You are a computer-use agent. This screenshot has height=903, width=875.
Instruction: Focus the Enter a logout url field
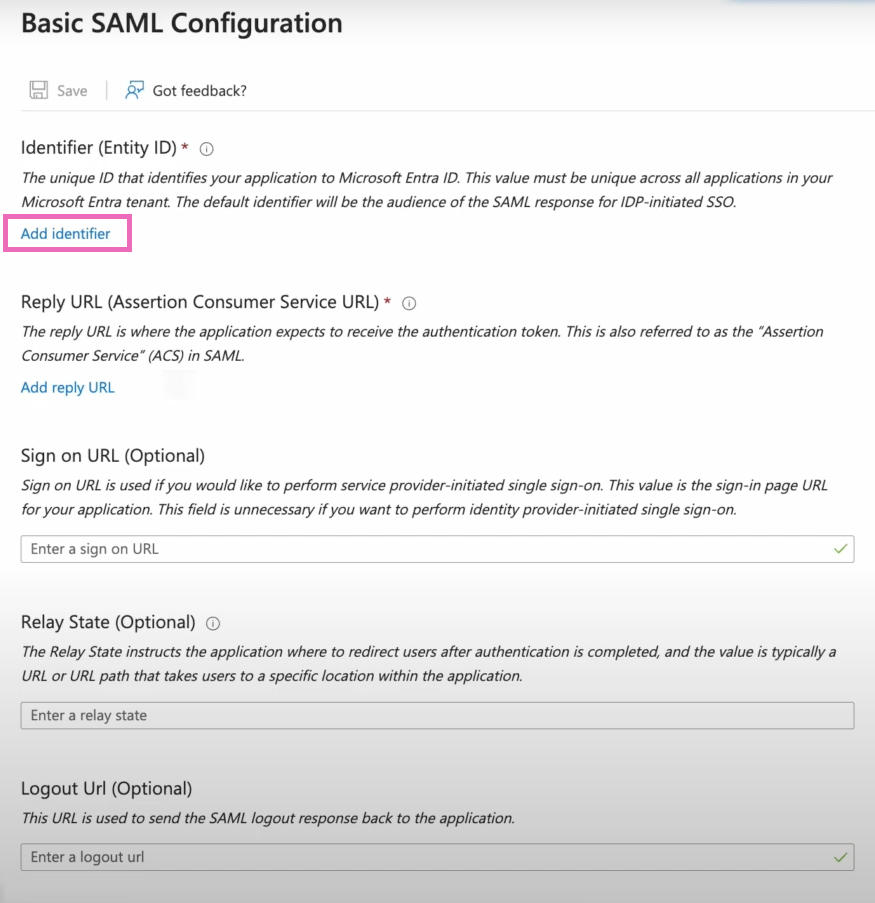[x=437, y=858]
